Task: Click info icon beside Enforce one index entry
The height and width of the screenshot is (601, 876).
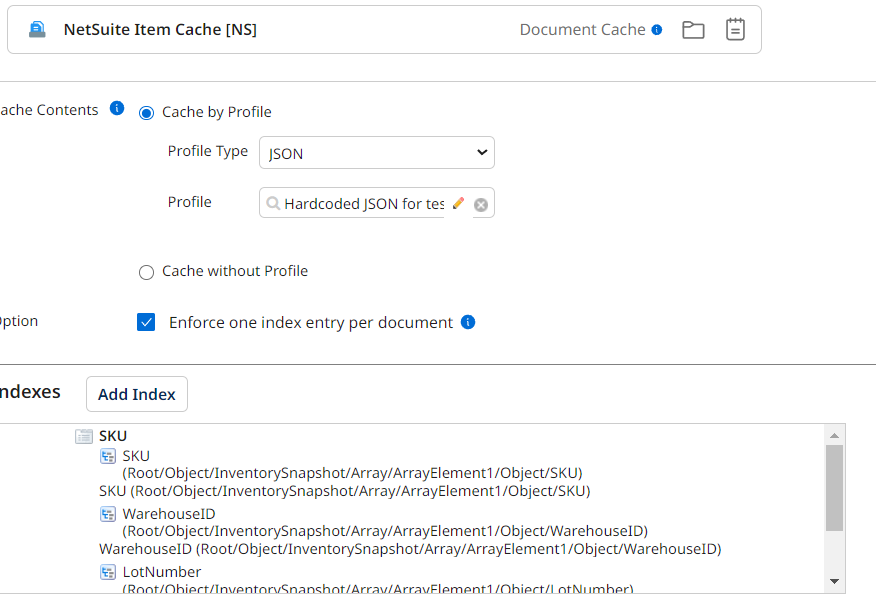Action: point(468,322)
